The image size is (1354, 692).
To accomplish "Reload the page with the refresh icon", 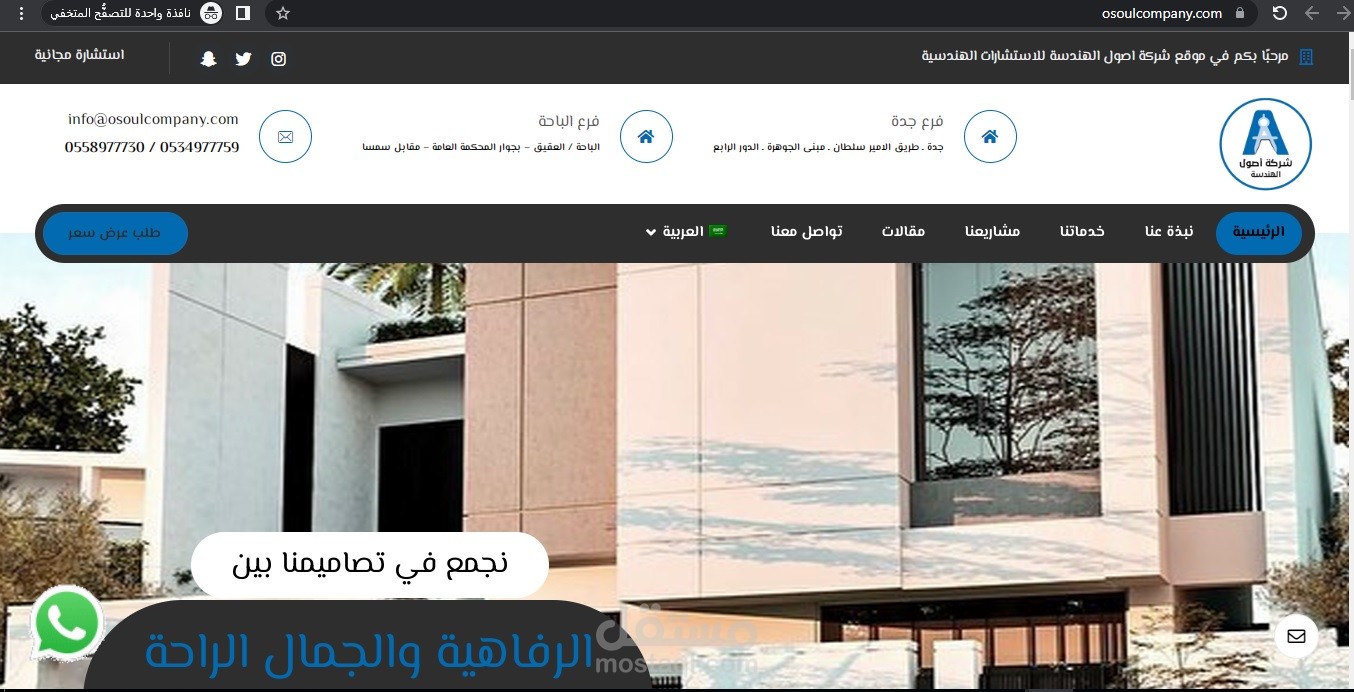I will [1279, 14].
